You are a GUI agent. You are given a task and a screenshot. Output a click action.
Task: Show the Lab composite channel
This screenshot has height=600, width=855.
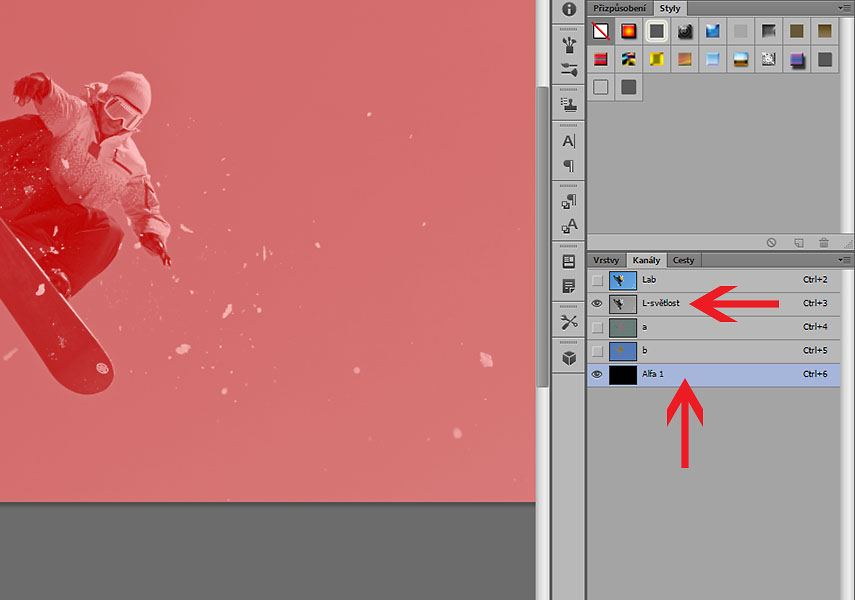(598, 280)
